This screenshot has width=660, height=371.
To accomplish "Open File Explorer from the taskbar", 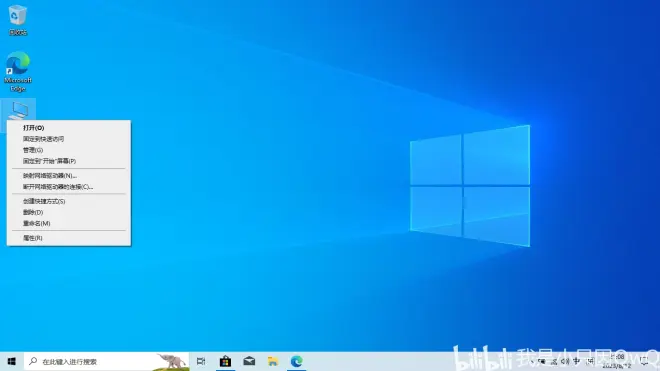I will coord(273,361).
